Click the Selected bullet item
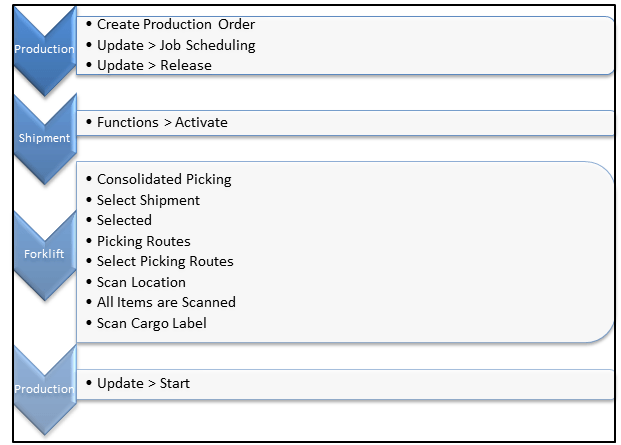The width and height of the screenshot is (621, 445). tap(124, 220)
